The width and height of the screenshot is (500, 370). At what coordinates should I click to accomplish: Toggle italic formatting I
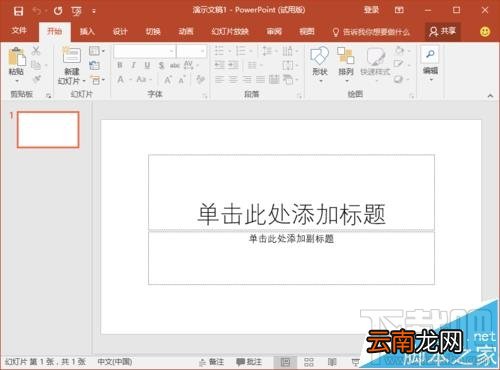click(x=134, y=65)
